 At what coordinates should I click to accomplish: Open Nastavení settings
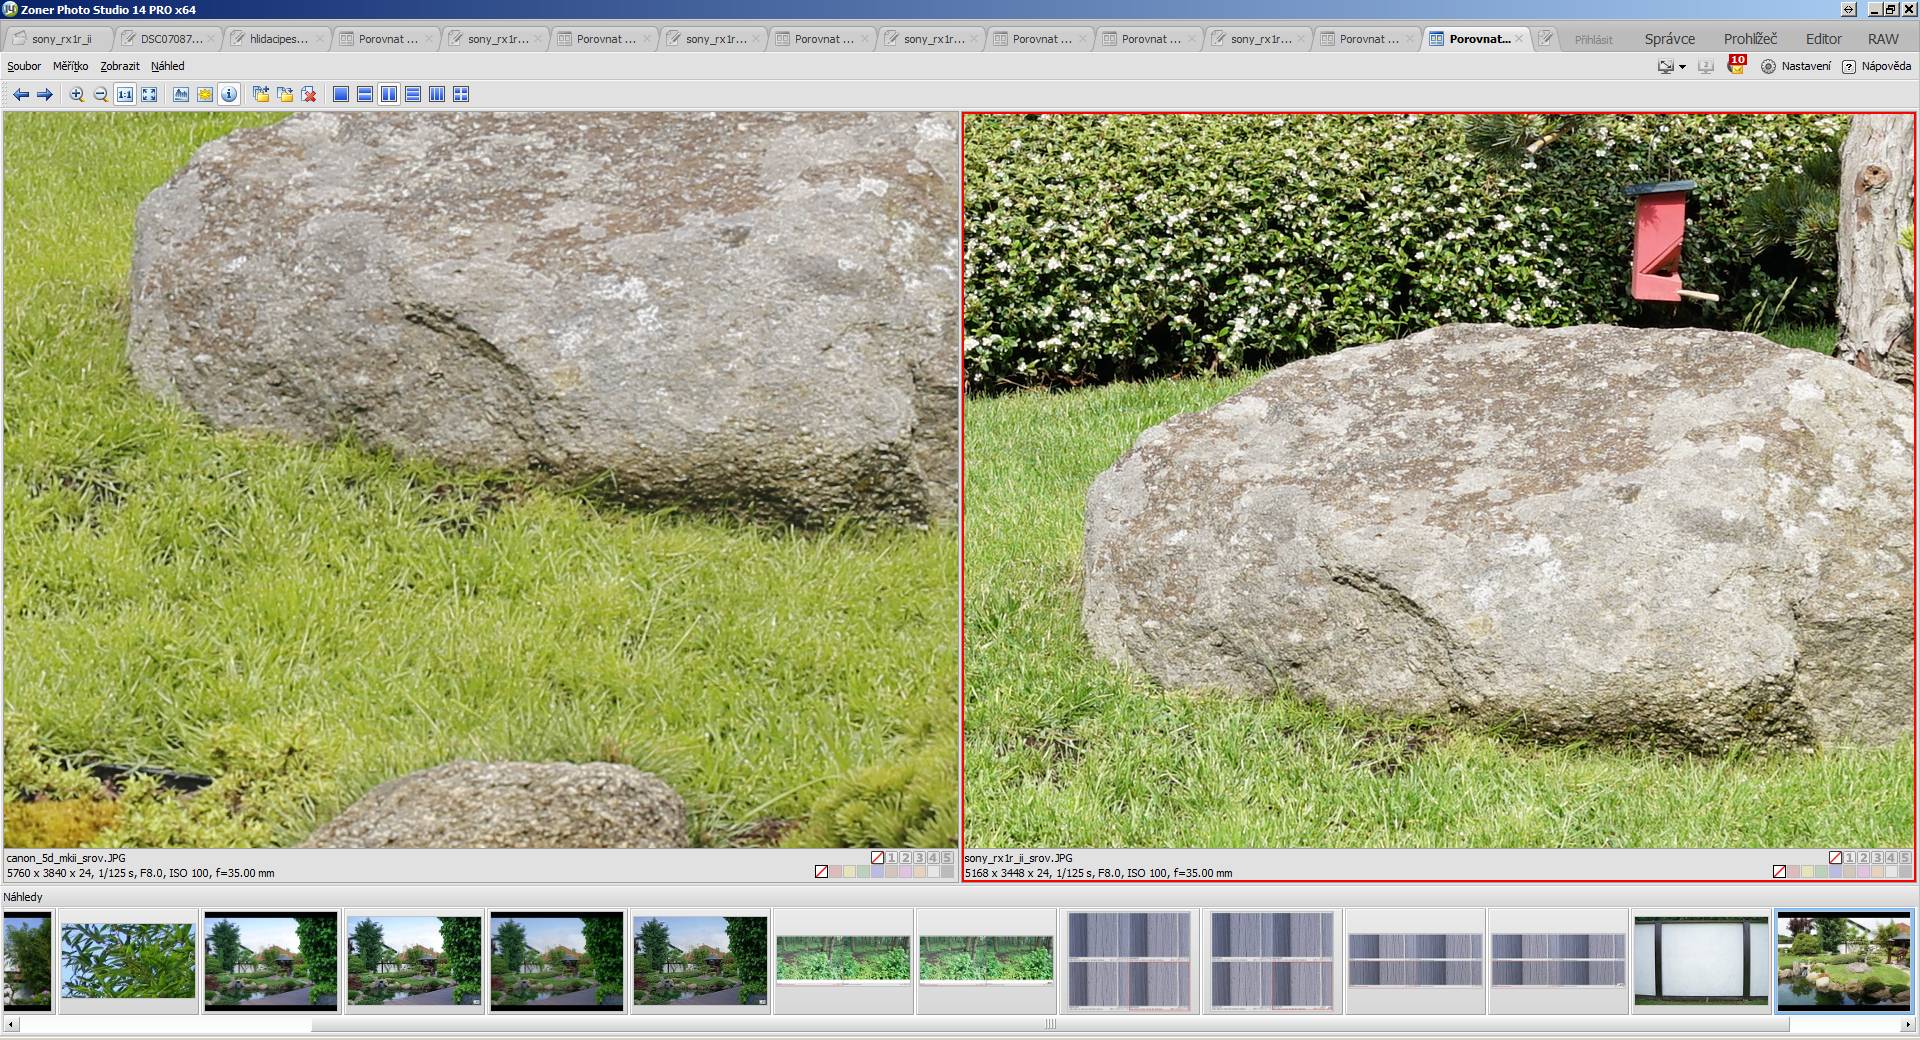click(1796, 66)
